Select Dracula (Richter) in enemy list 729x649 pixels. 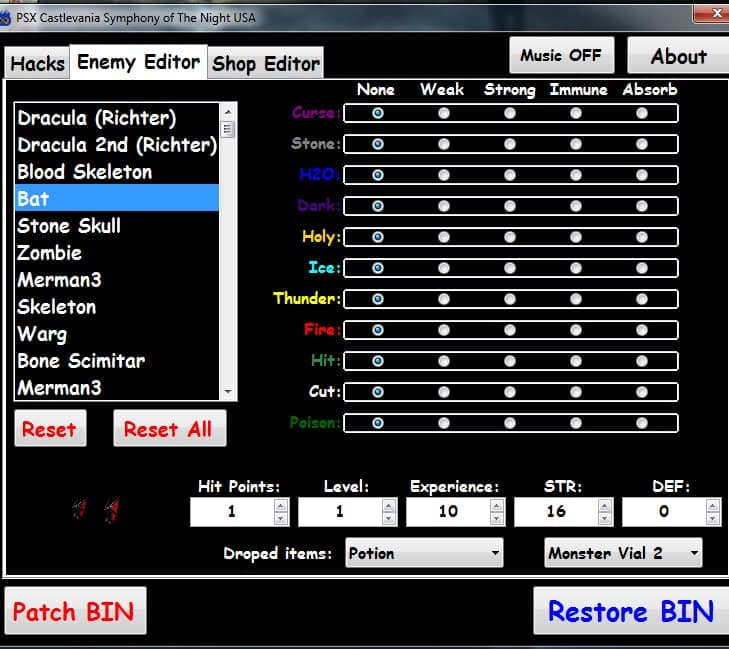(117, 118)
